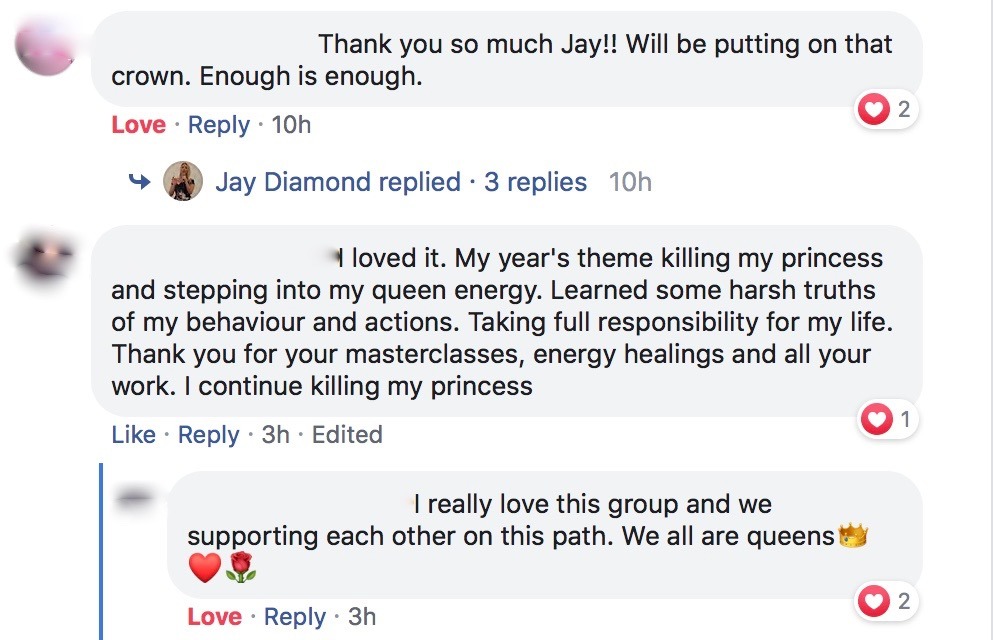The height and width of the screenshot is (640, 993).
Task: Click the 'Jay Diamond replied' name link
Action: (337, 182)
